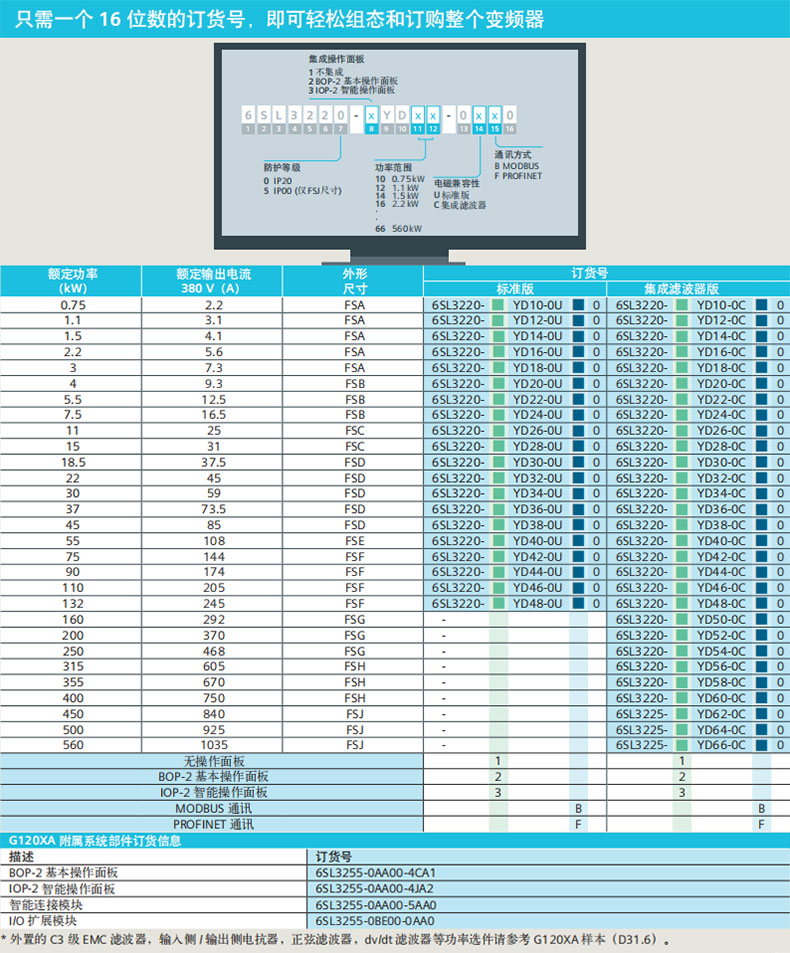Click the BOP-2 基本操作面板 option row in table
The image size is (790, 953).
click(214, 776)
